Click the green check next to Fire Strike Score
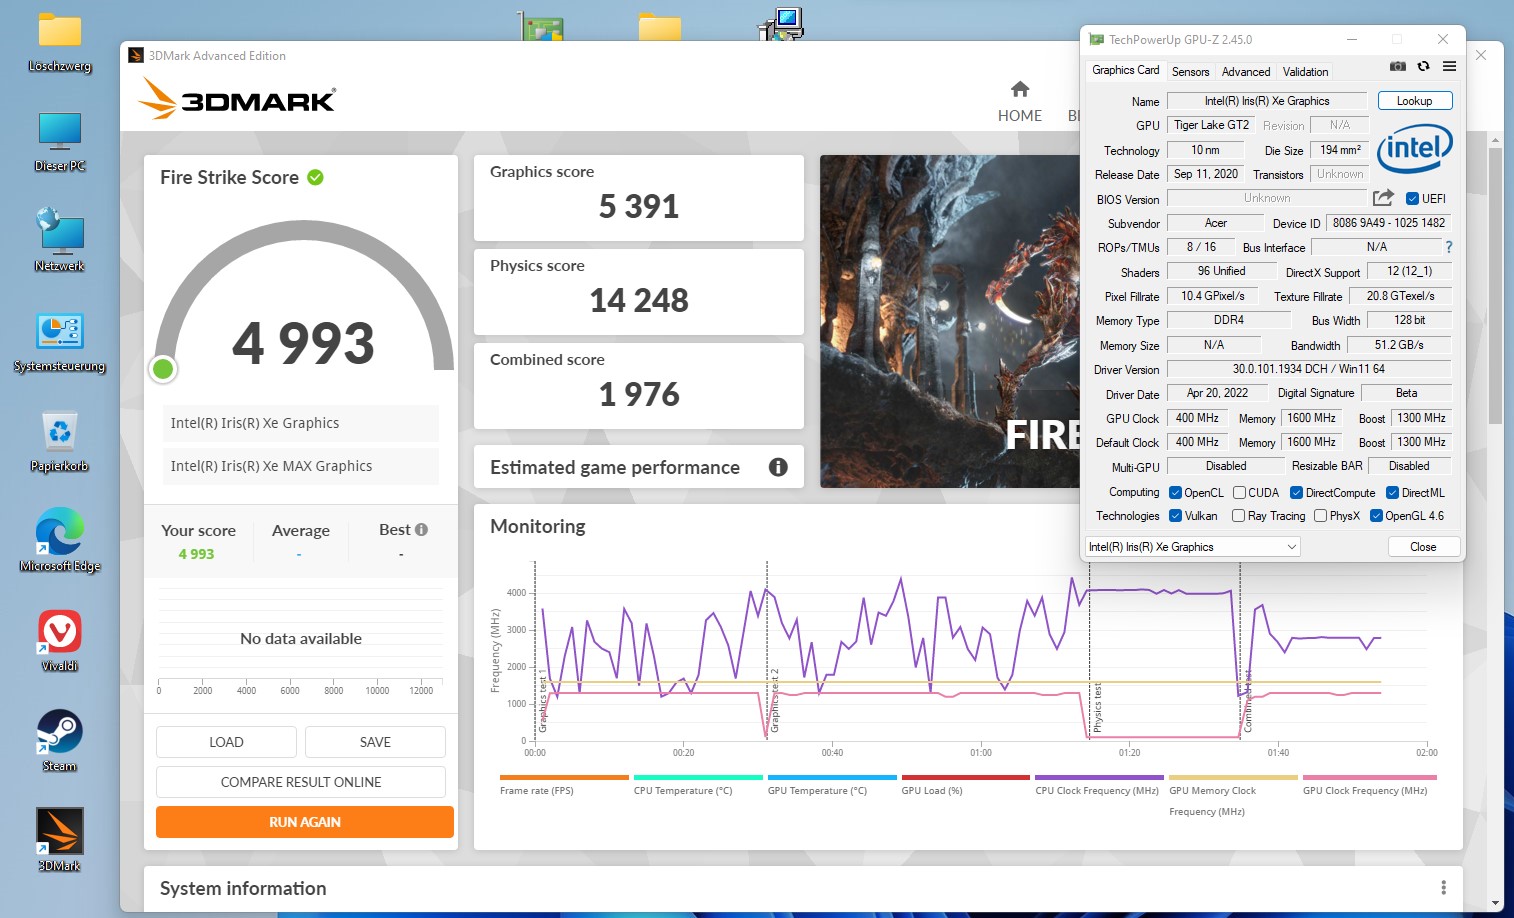The height and width of the screenshot is (918, 1514). (x=315, y=177)
